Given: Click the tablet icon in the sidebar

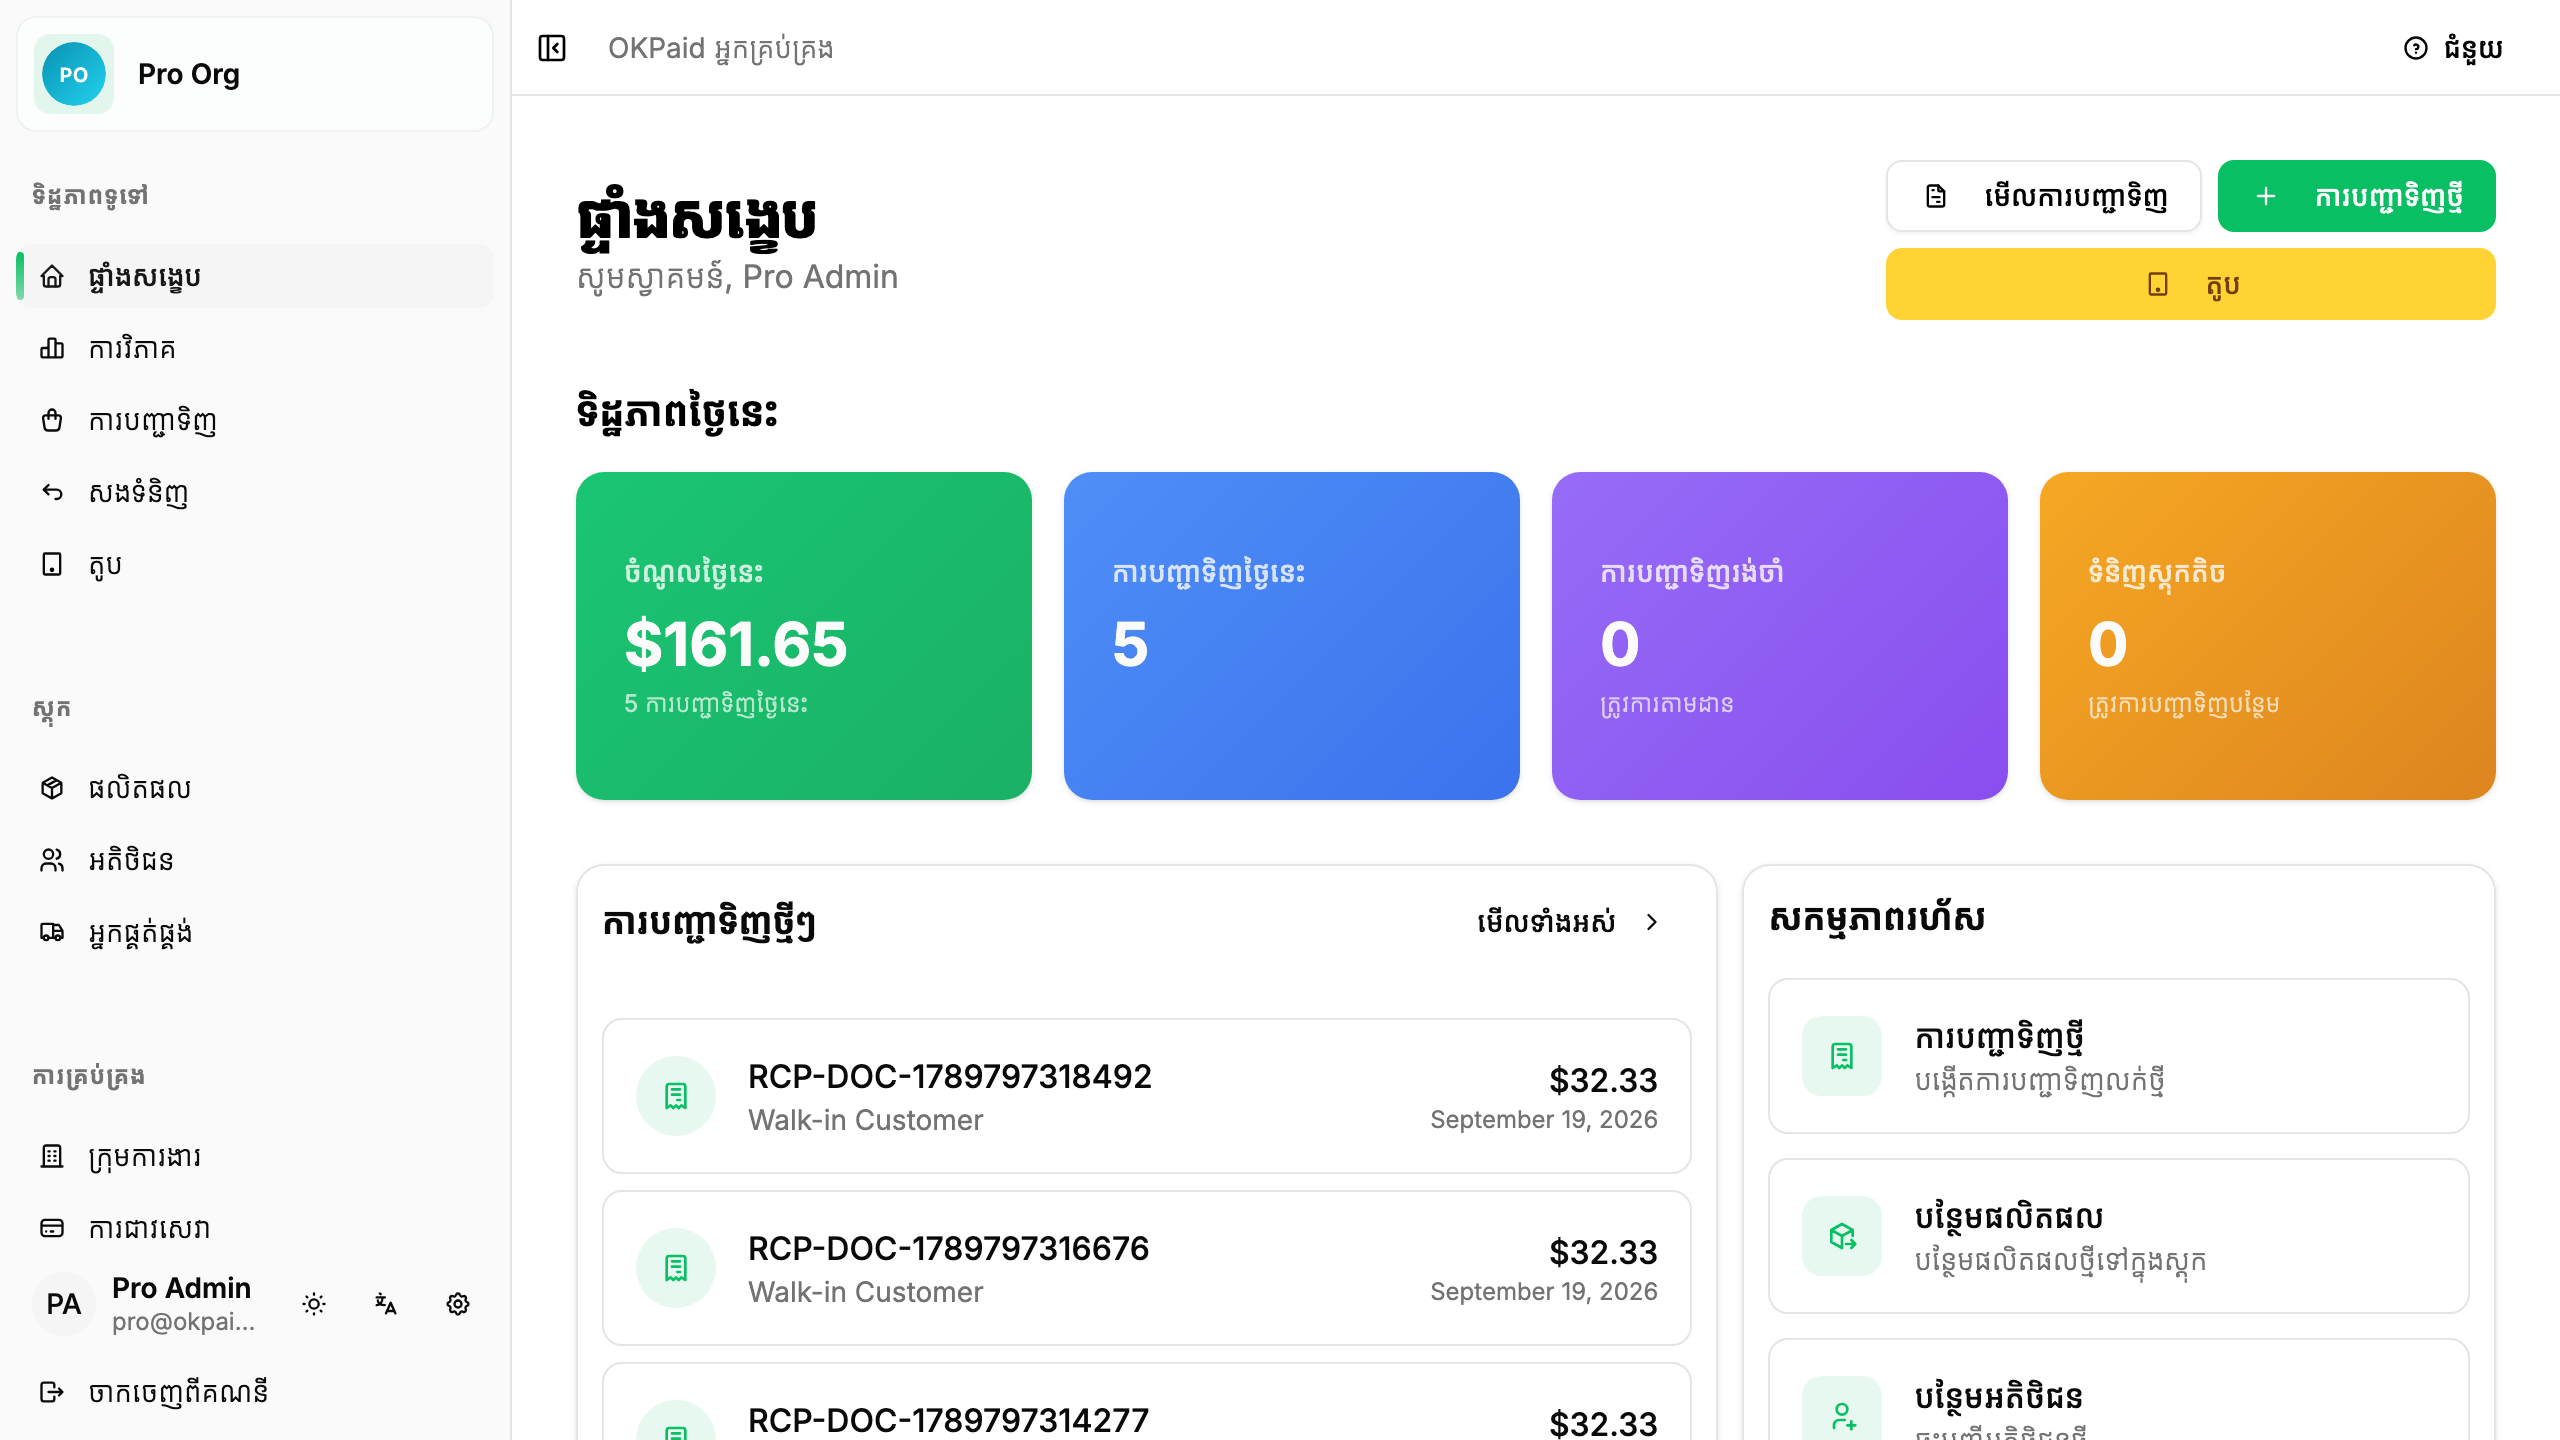Looking at the screenshot, I should (x=52, y=564).
